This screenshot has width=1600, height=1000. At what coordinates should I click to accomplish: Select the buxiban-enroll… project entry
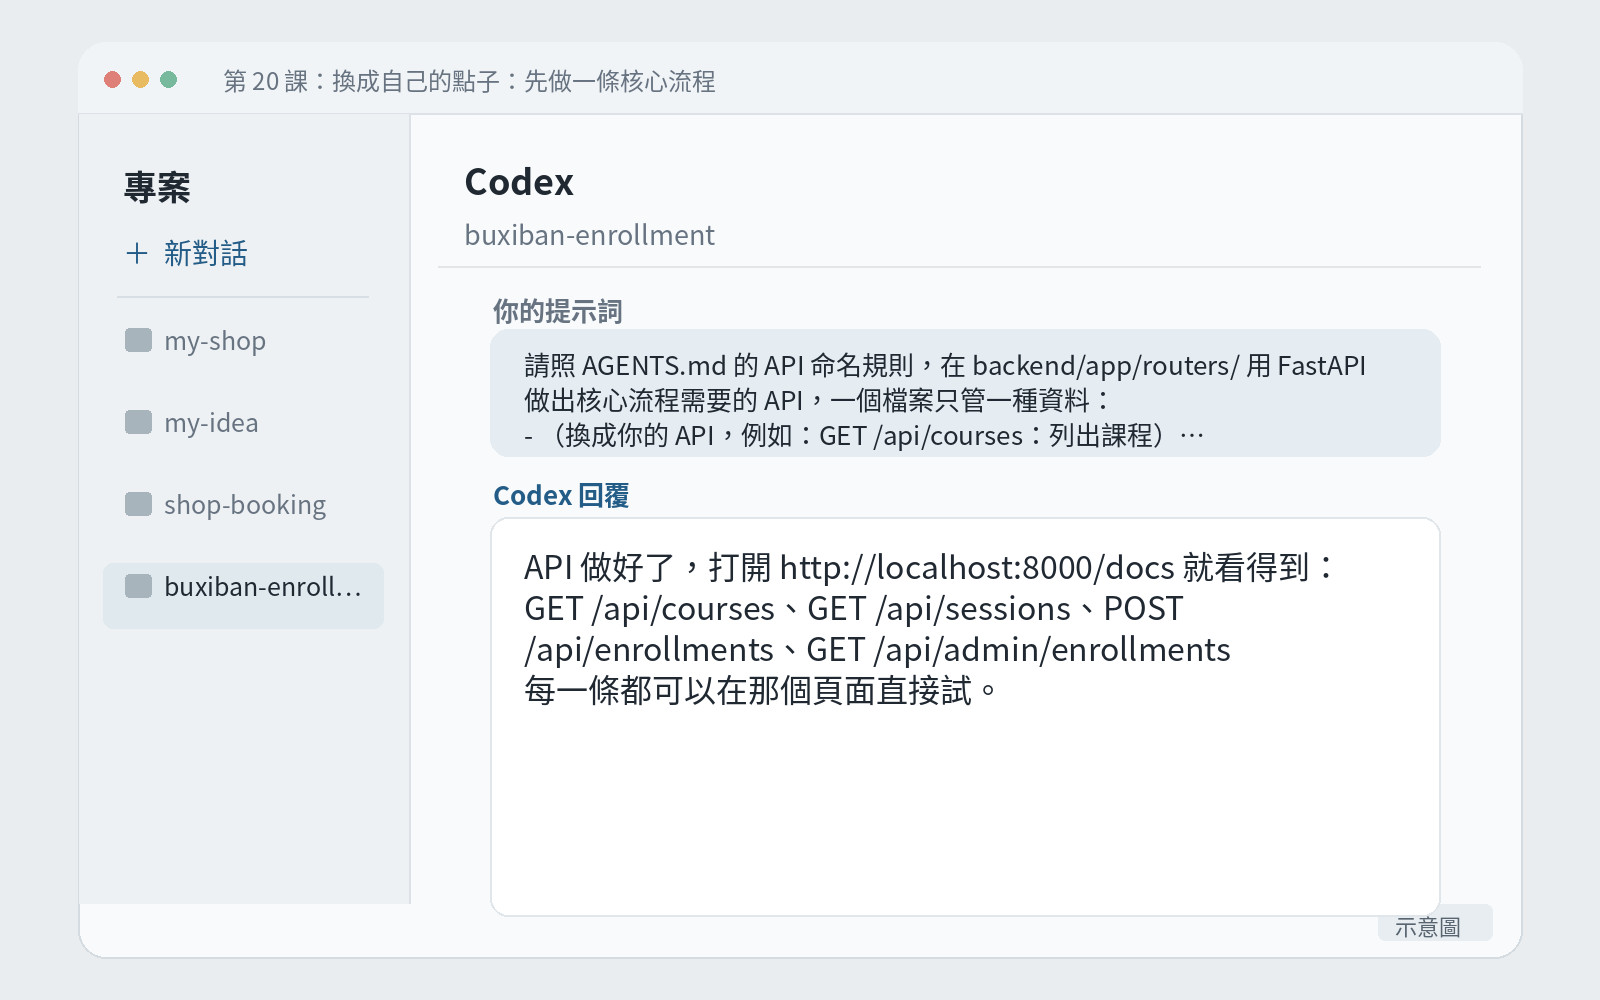(x=243, y=596)
